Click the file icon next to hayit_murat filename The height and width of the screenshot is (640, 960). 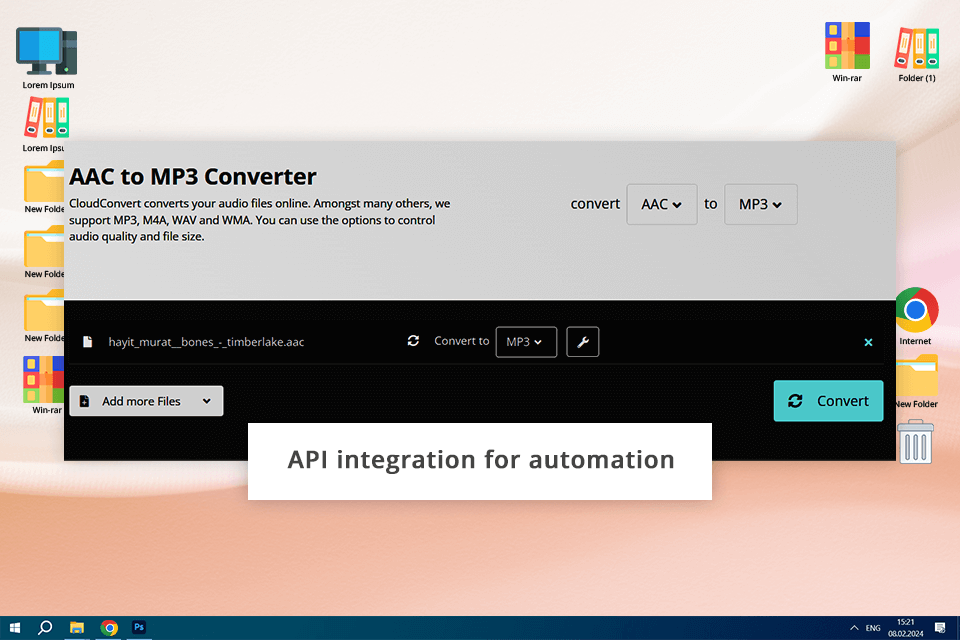point(88,342)
